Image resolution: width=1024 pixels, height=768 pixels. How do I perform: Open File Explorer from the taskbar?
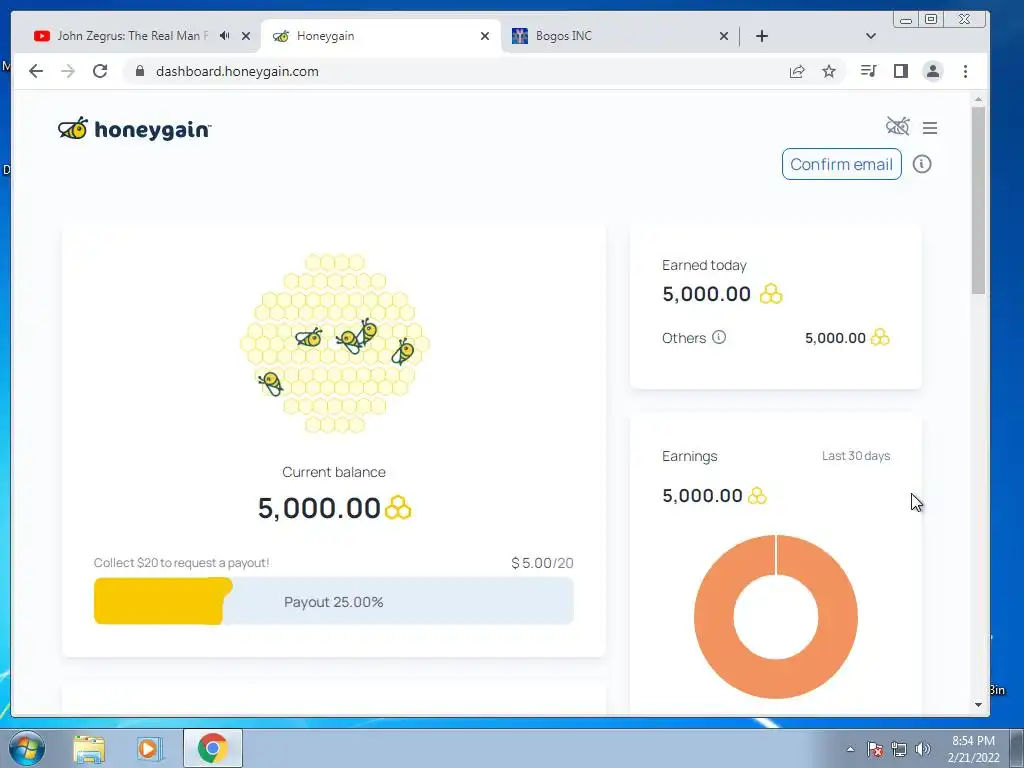[x=89, y=749]
